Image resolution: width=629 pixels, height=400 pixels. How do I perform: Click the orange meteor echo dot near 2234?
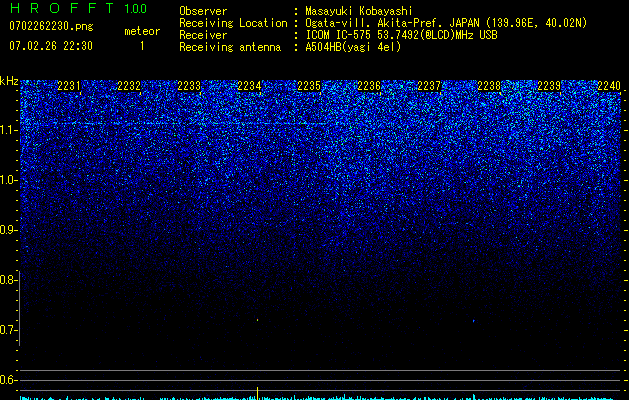[x=257, y=320]
